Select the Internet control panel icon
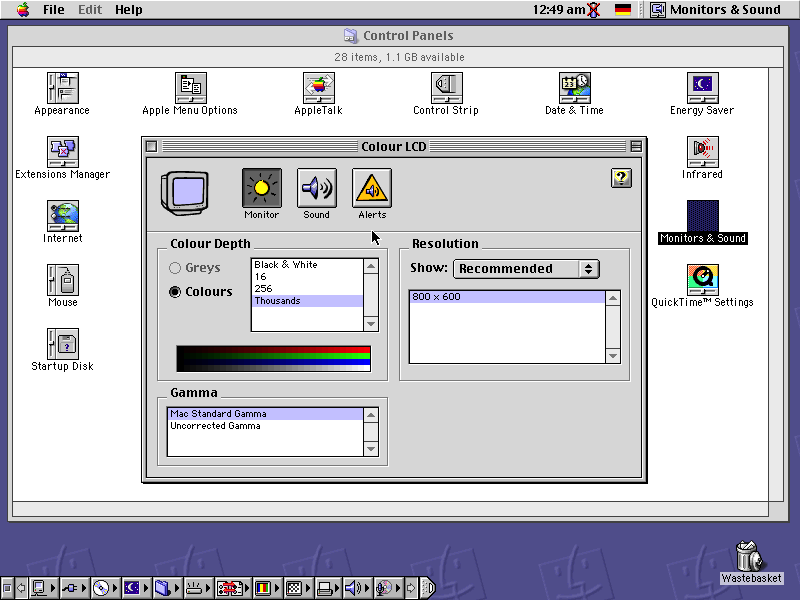Screen dimensions: 800x600 pos(62,216)
